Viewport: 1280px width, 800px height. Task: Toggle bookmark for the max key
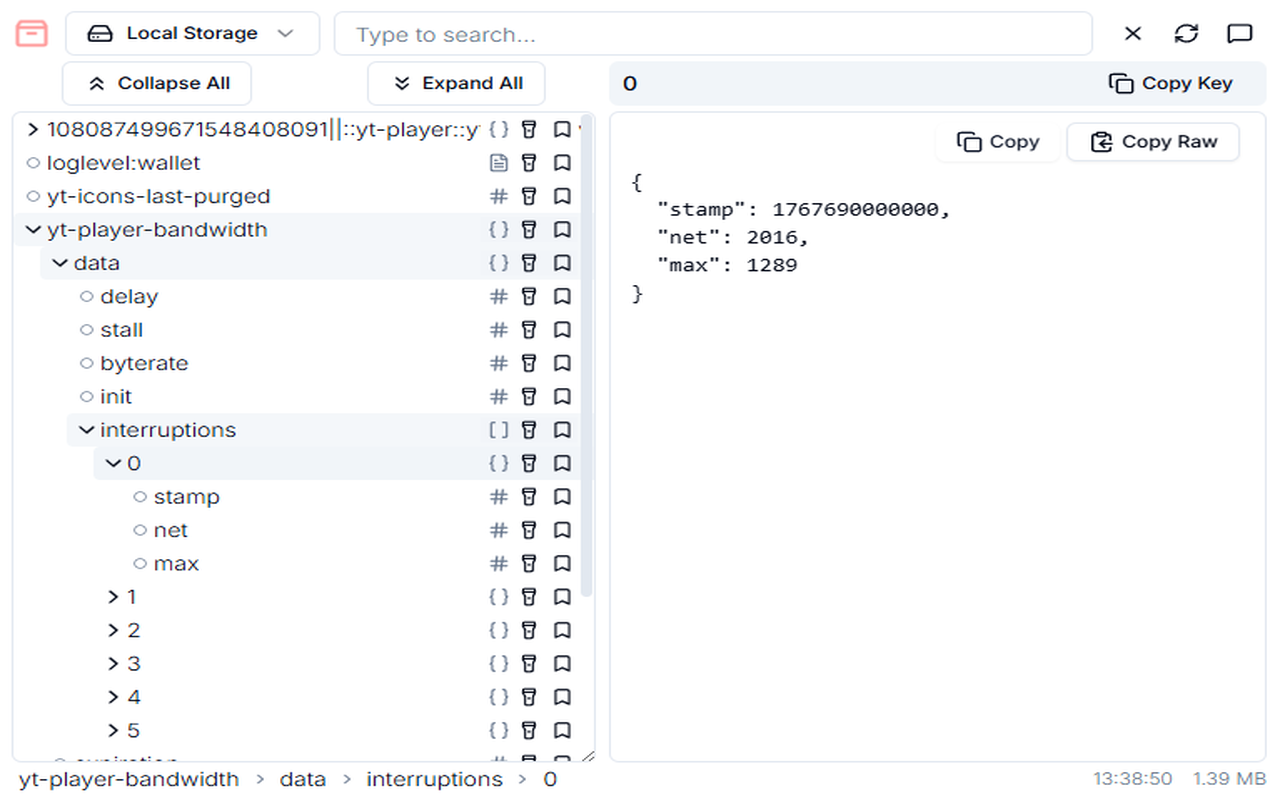click(562, 563)
